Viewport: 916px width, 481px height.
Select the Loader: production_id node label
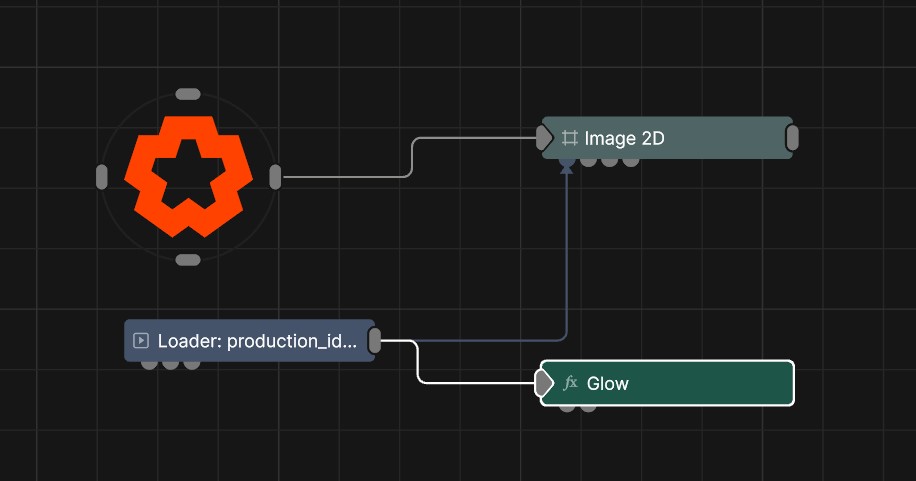(x=257, y=341)
